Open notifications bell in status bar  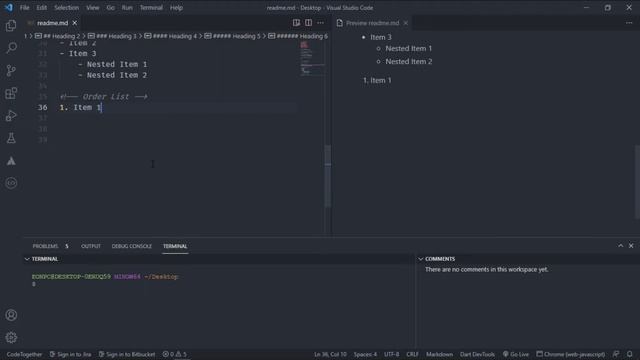pos(629,354)
